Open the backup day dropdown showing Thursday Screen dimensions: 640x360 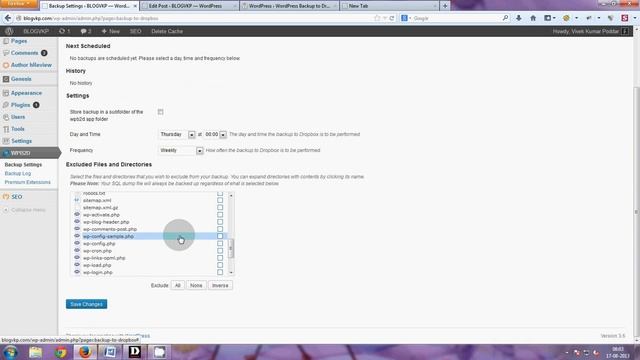[x=177, y=134]
